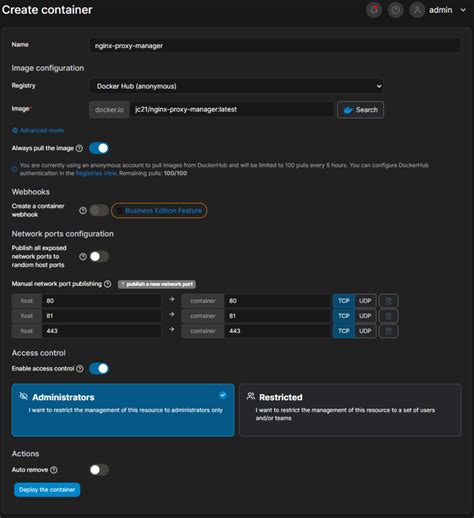Click help icon beside Publish all exposed ports
This screenshot has width=474, height=518.
click(83, 257)
